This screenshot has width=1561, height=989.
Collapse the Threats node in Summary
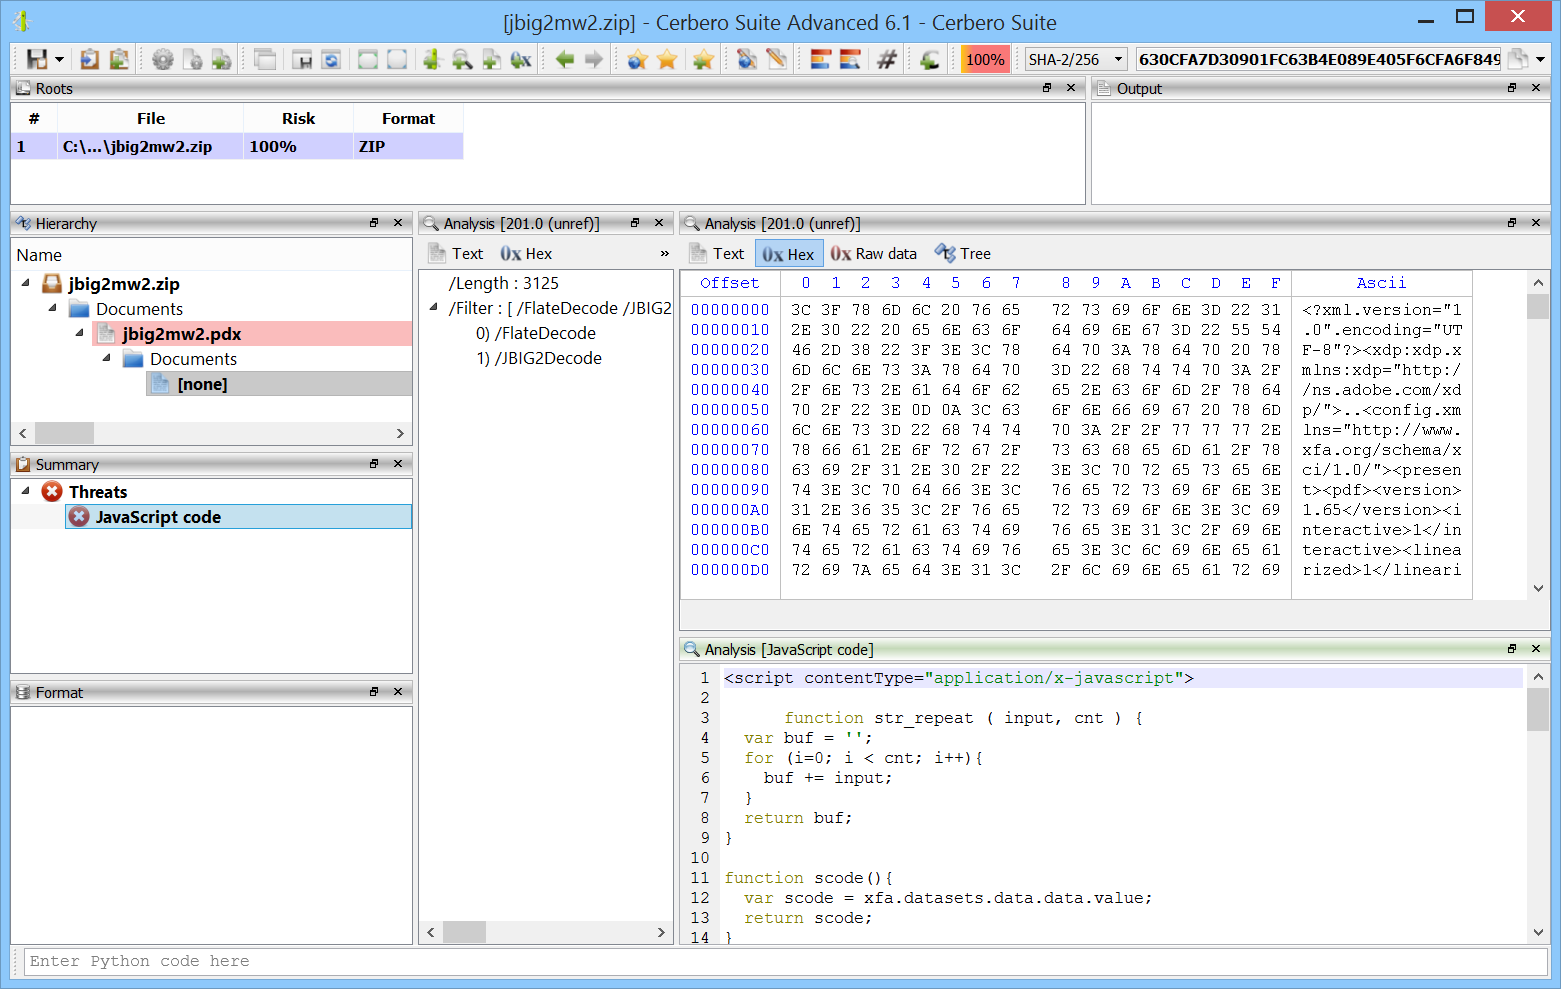point(26,491)
